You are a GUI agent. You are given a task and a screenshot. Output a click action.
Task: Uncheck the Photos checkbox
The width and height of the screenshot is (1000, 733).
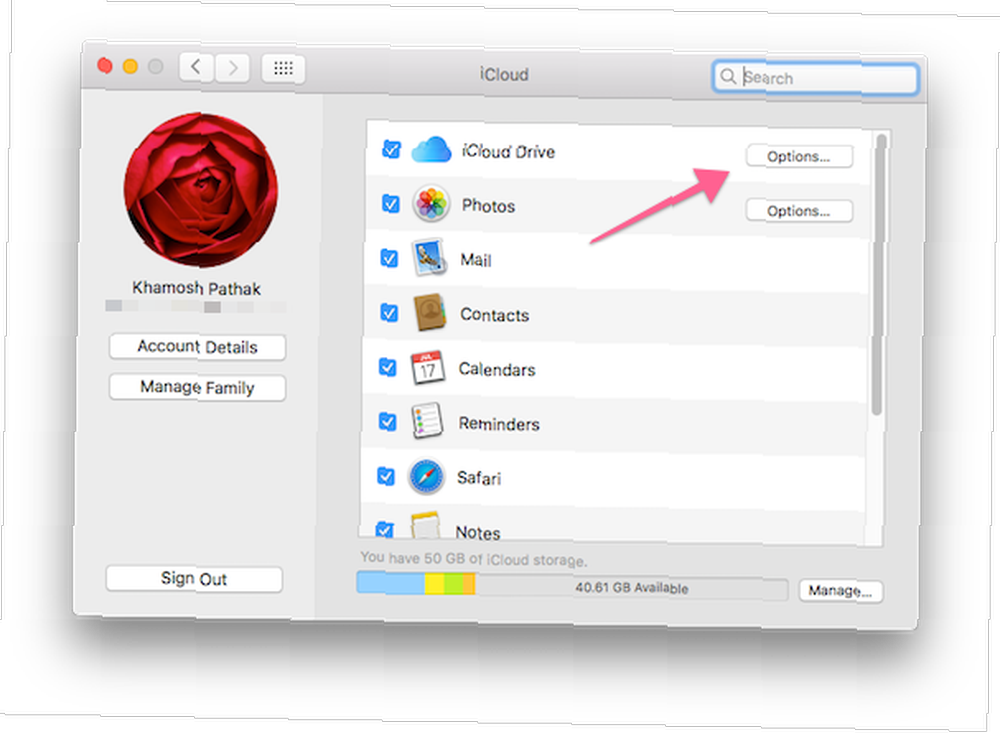point(390,204)
